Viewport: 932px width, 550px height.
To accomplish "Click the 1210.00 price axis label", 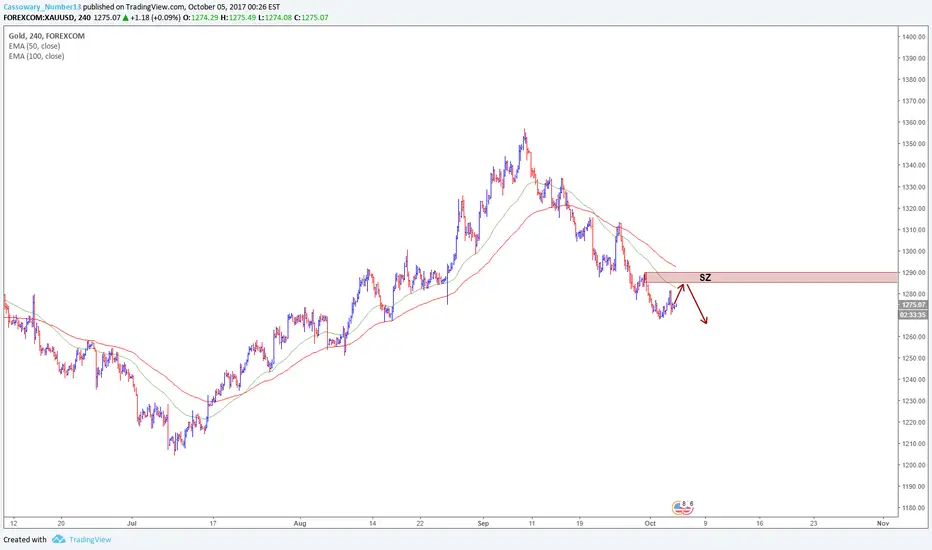I will click(x=914, y=444).
